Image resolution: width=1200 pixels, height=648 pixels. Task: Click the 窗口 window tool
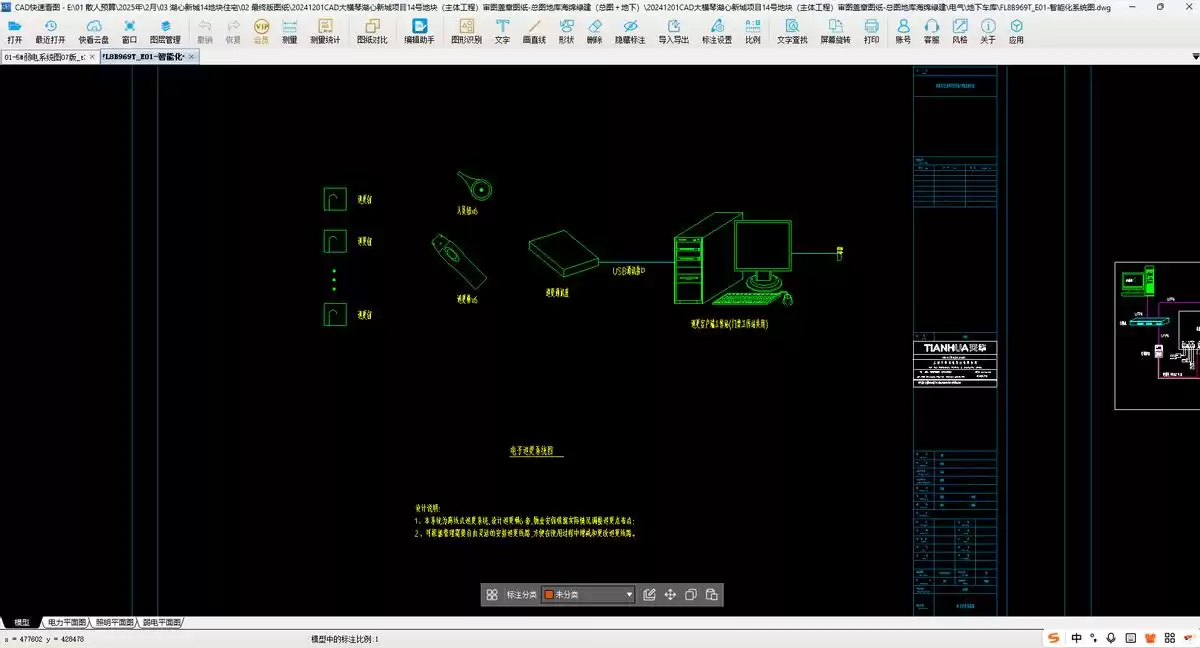[x=130, y=31]
